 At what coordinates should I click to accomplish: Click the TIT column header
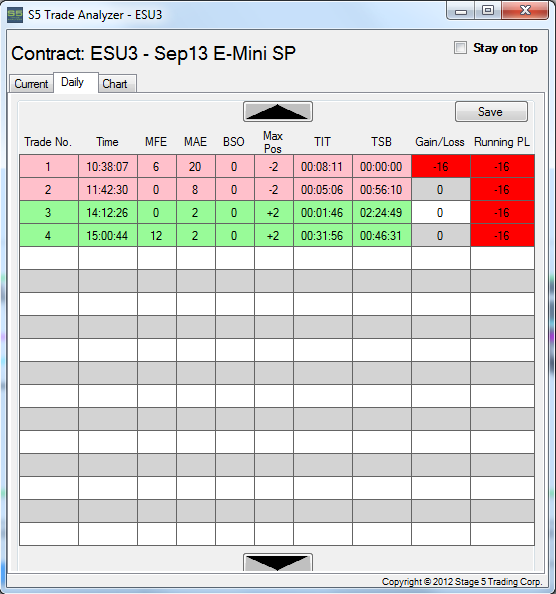coord(322,142)
